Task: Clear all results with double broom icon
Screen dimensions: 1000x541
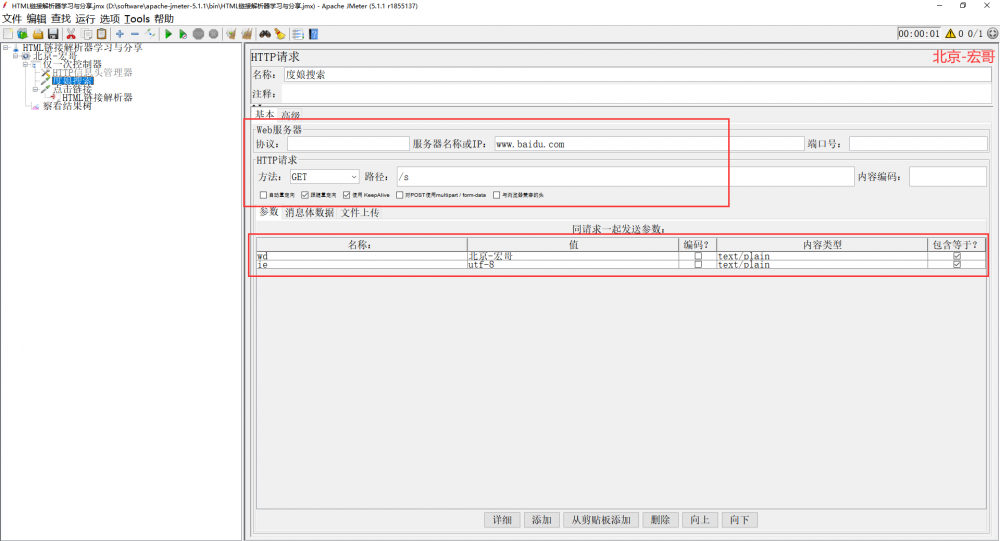Action: pyautogui.click(x=246, y=34)
